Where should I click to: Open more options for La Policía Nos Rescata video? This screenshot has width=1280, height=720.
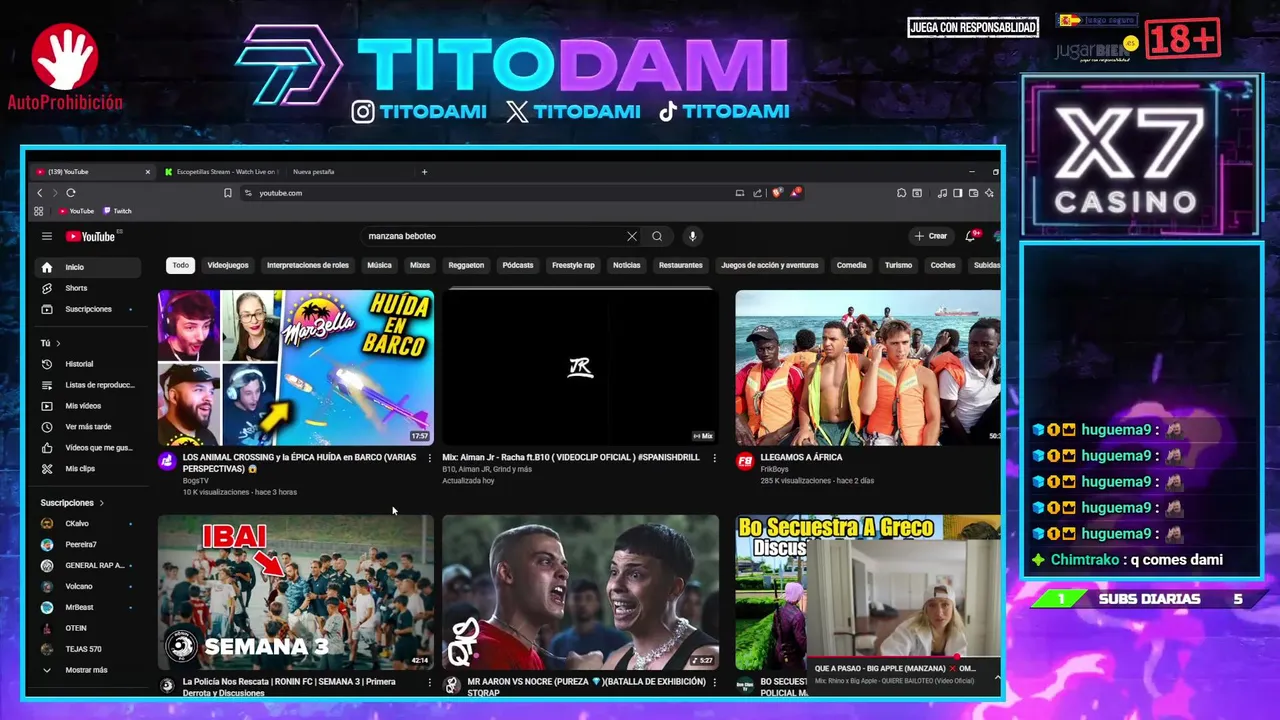(430, 682)
